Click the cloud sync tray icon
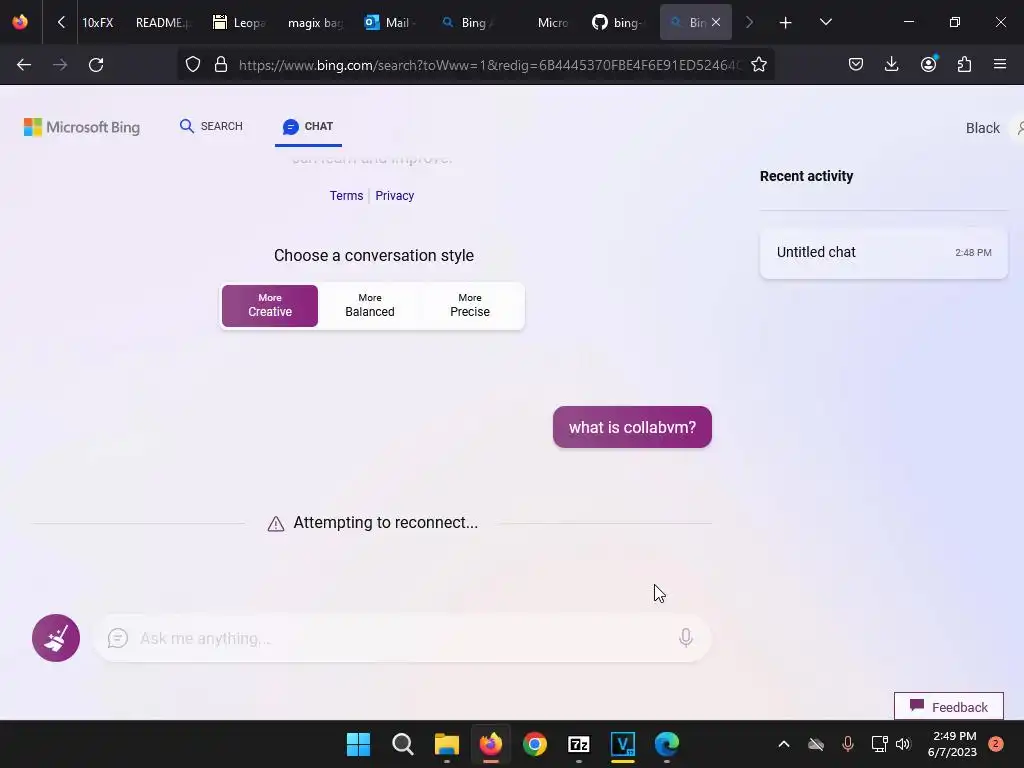This screenshot has width=1024, height=768. 816,744
